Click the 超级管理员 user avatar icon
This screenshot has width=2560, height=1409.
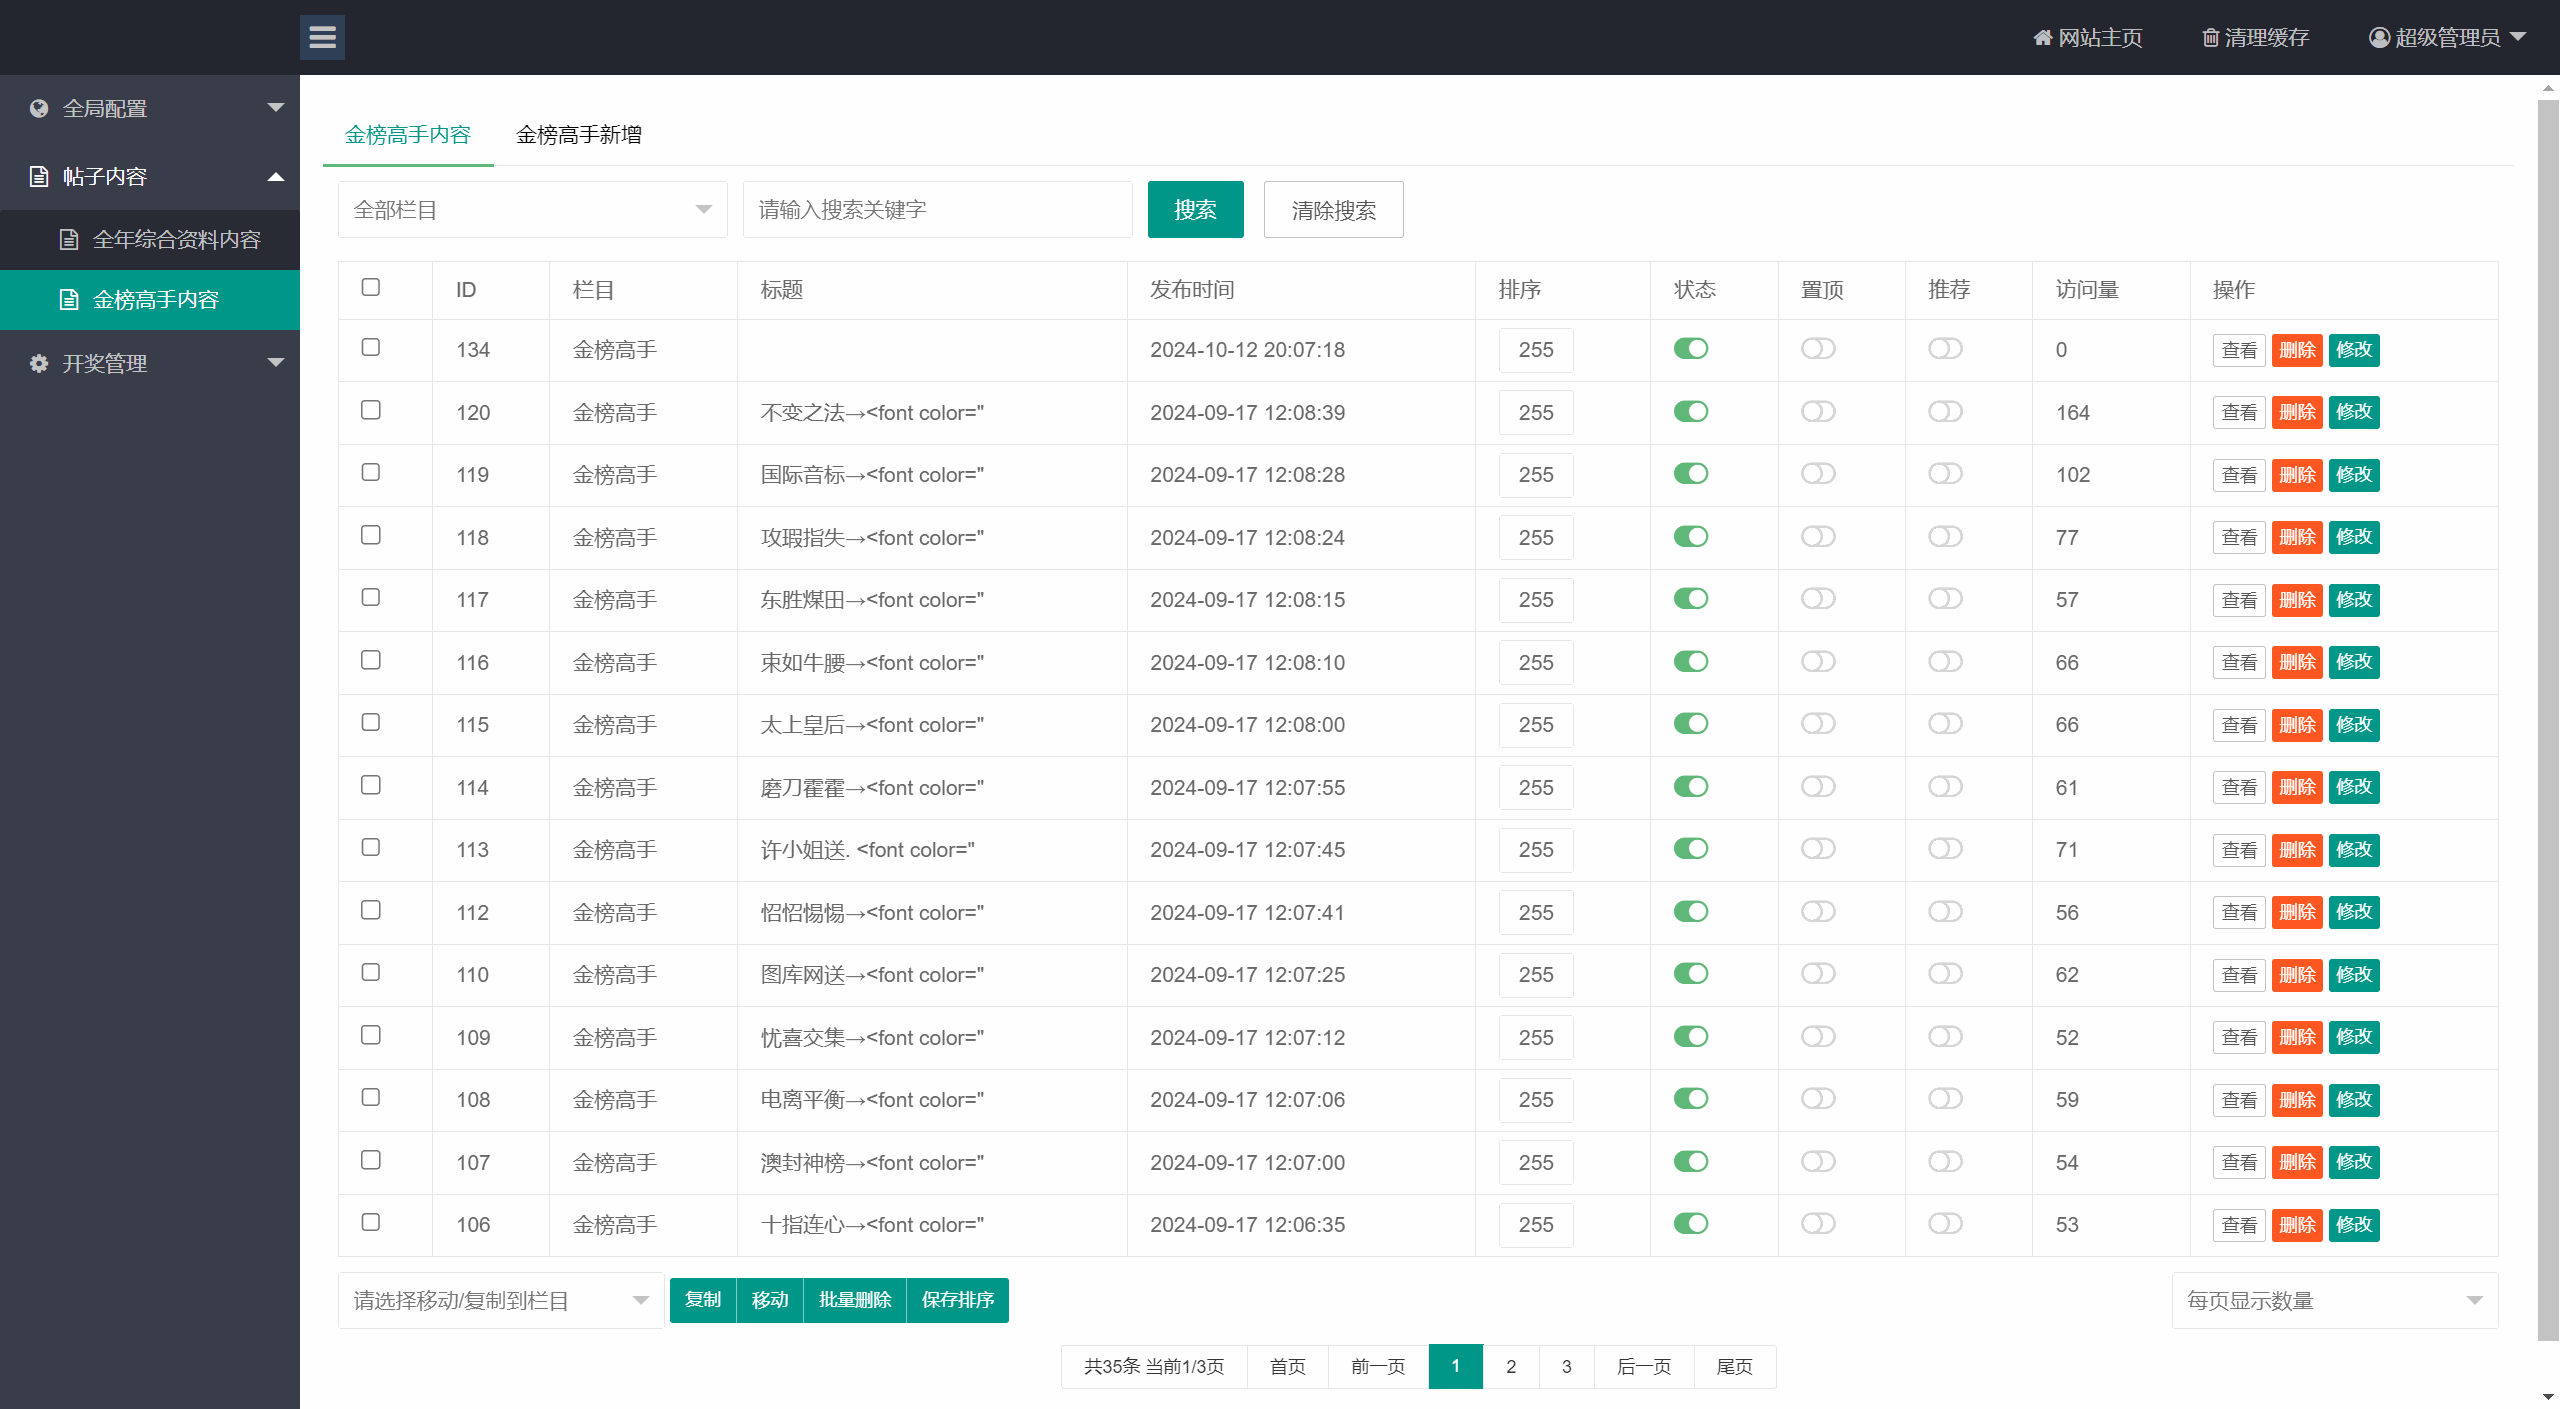[x=2379, y=38]
